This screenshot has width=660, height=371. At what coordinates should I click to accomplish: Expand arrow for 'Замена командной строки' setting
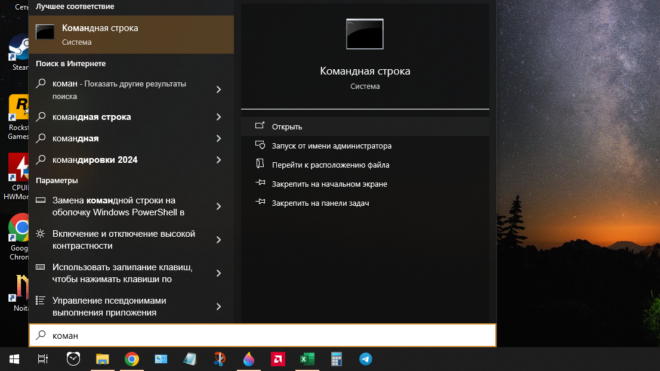click(x=218, y=206)
